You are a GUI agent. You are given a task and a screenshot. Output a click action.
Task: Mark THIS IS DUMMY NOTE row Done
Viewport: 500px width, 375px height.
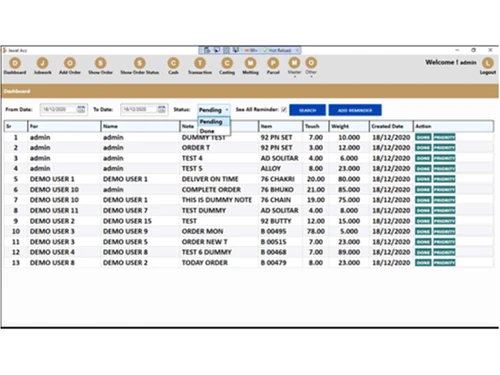423,200
